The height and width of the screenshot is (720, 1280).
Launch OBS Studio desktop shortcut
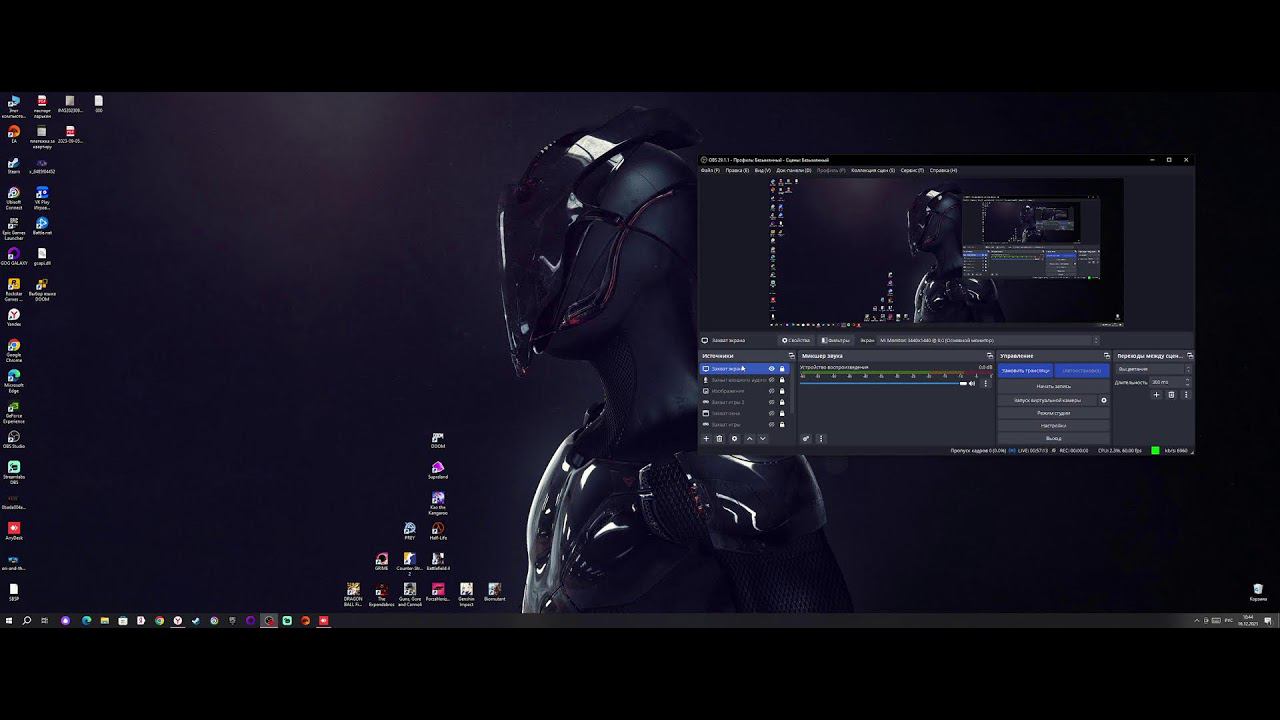pyautogui.click(x=14, y=440)
